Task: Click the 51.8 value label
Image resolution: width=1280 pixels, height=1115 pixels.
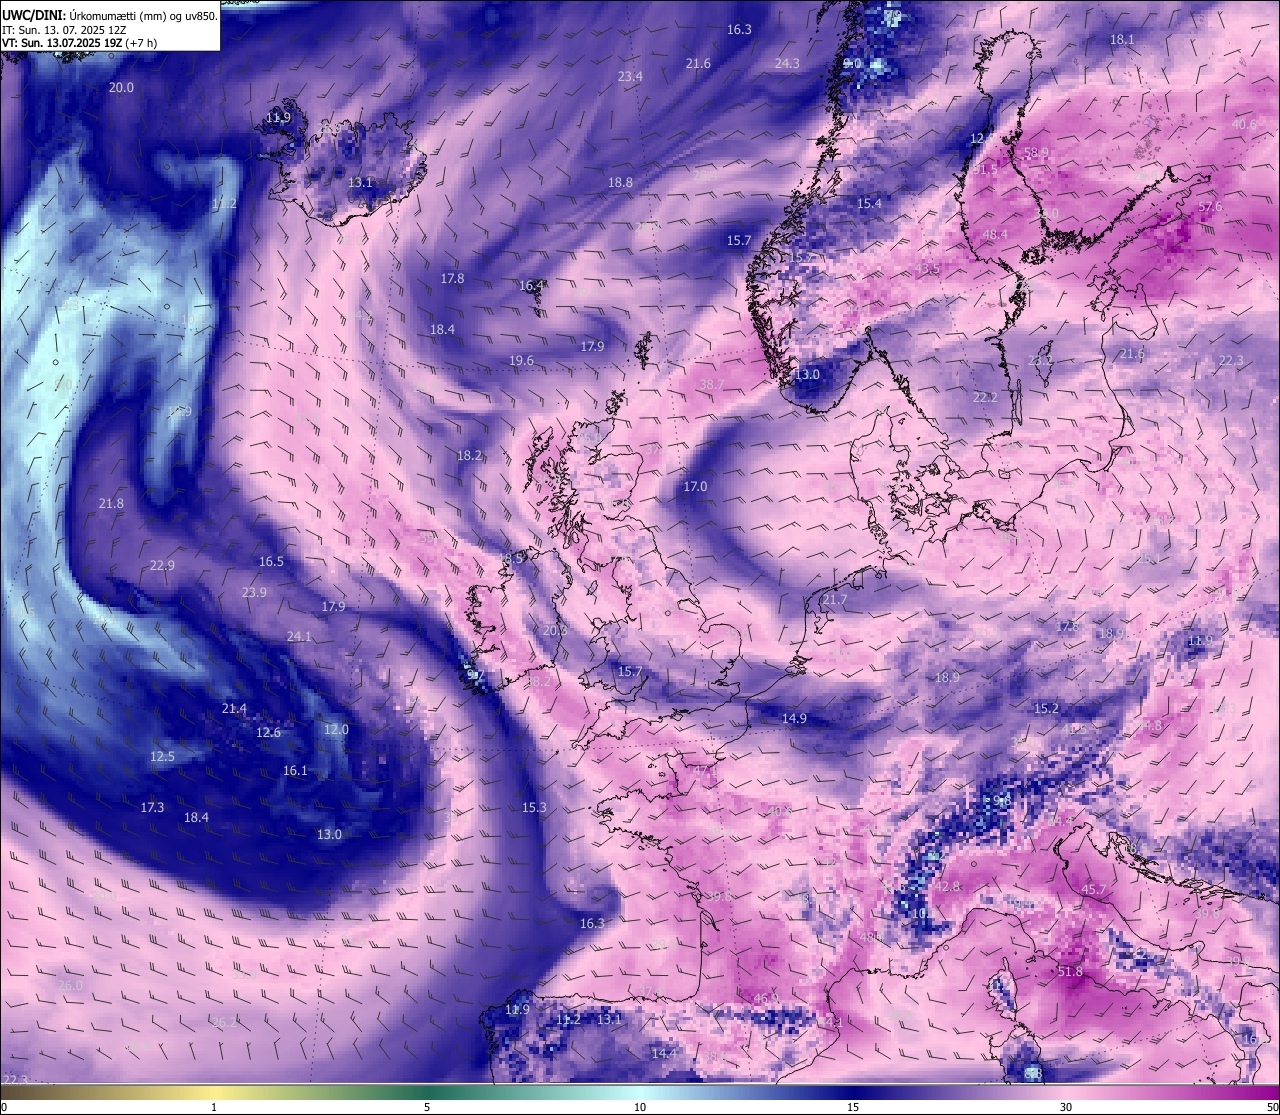Action: (1070, 972)
